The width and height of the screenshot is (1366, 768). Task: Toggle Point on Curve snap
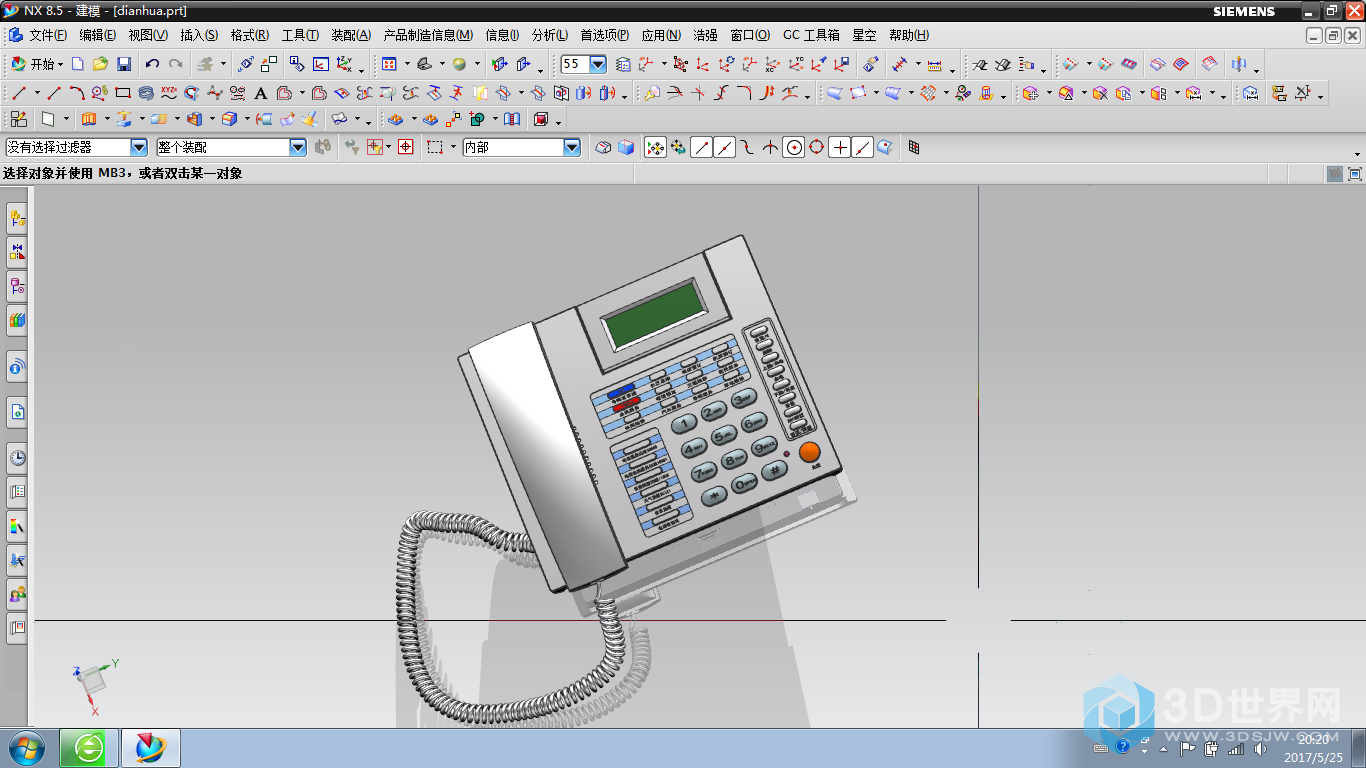click(x=863, y=147)
